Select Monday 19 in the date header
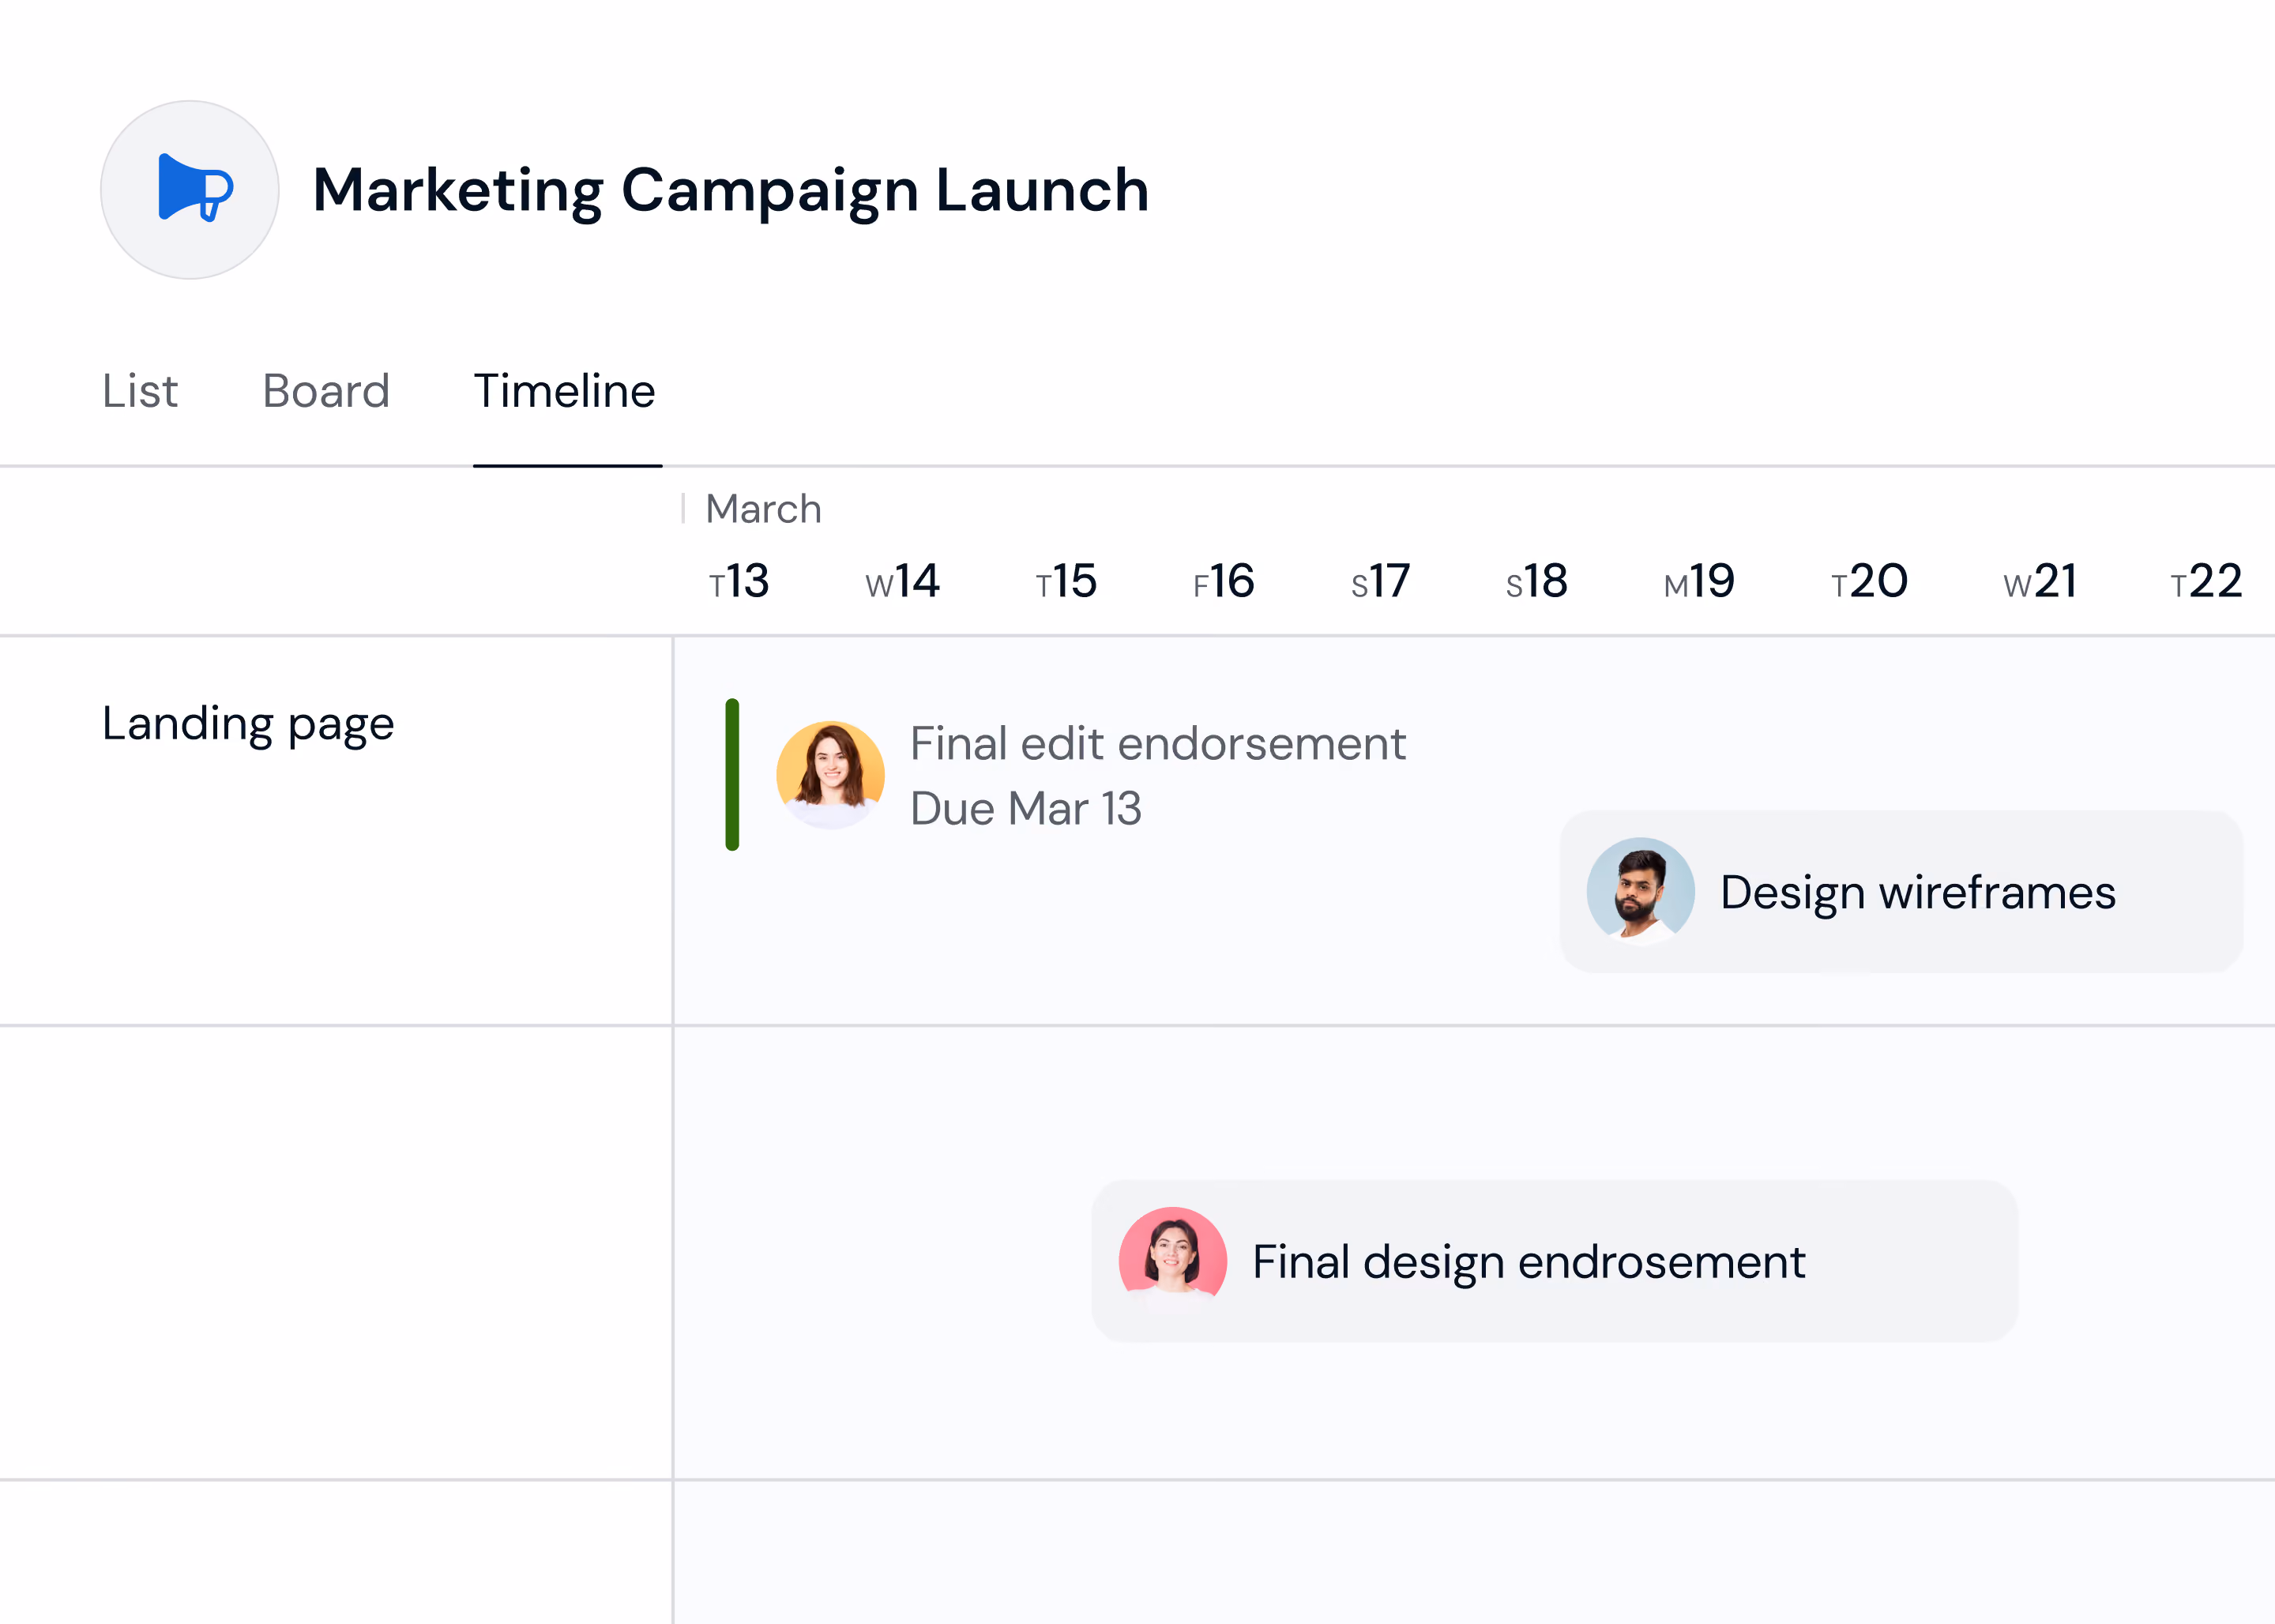Image resolution: width=2275 pixels, height=1624 pixels. point(1699,581)
